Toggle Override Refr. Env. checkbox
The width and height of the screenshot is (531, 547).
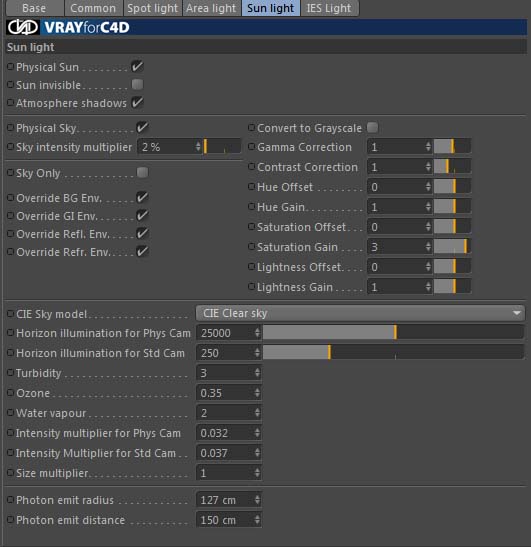[142, 252]
